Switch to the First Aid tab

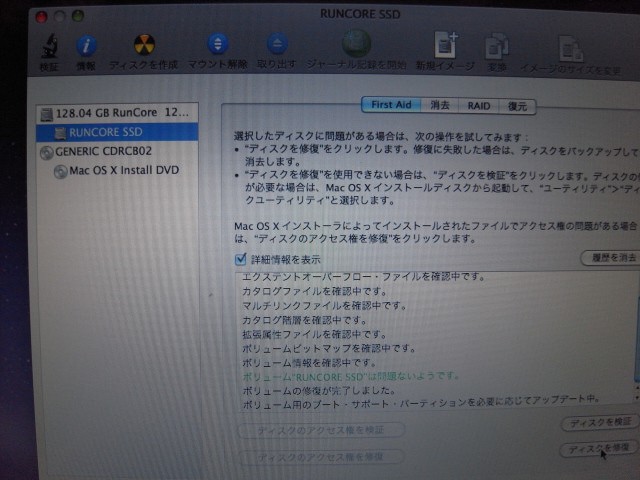point(389,105)
